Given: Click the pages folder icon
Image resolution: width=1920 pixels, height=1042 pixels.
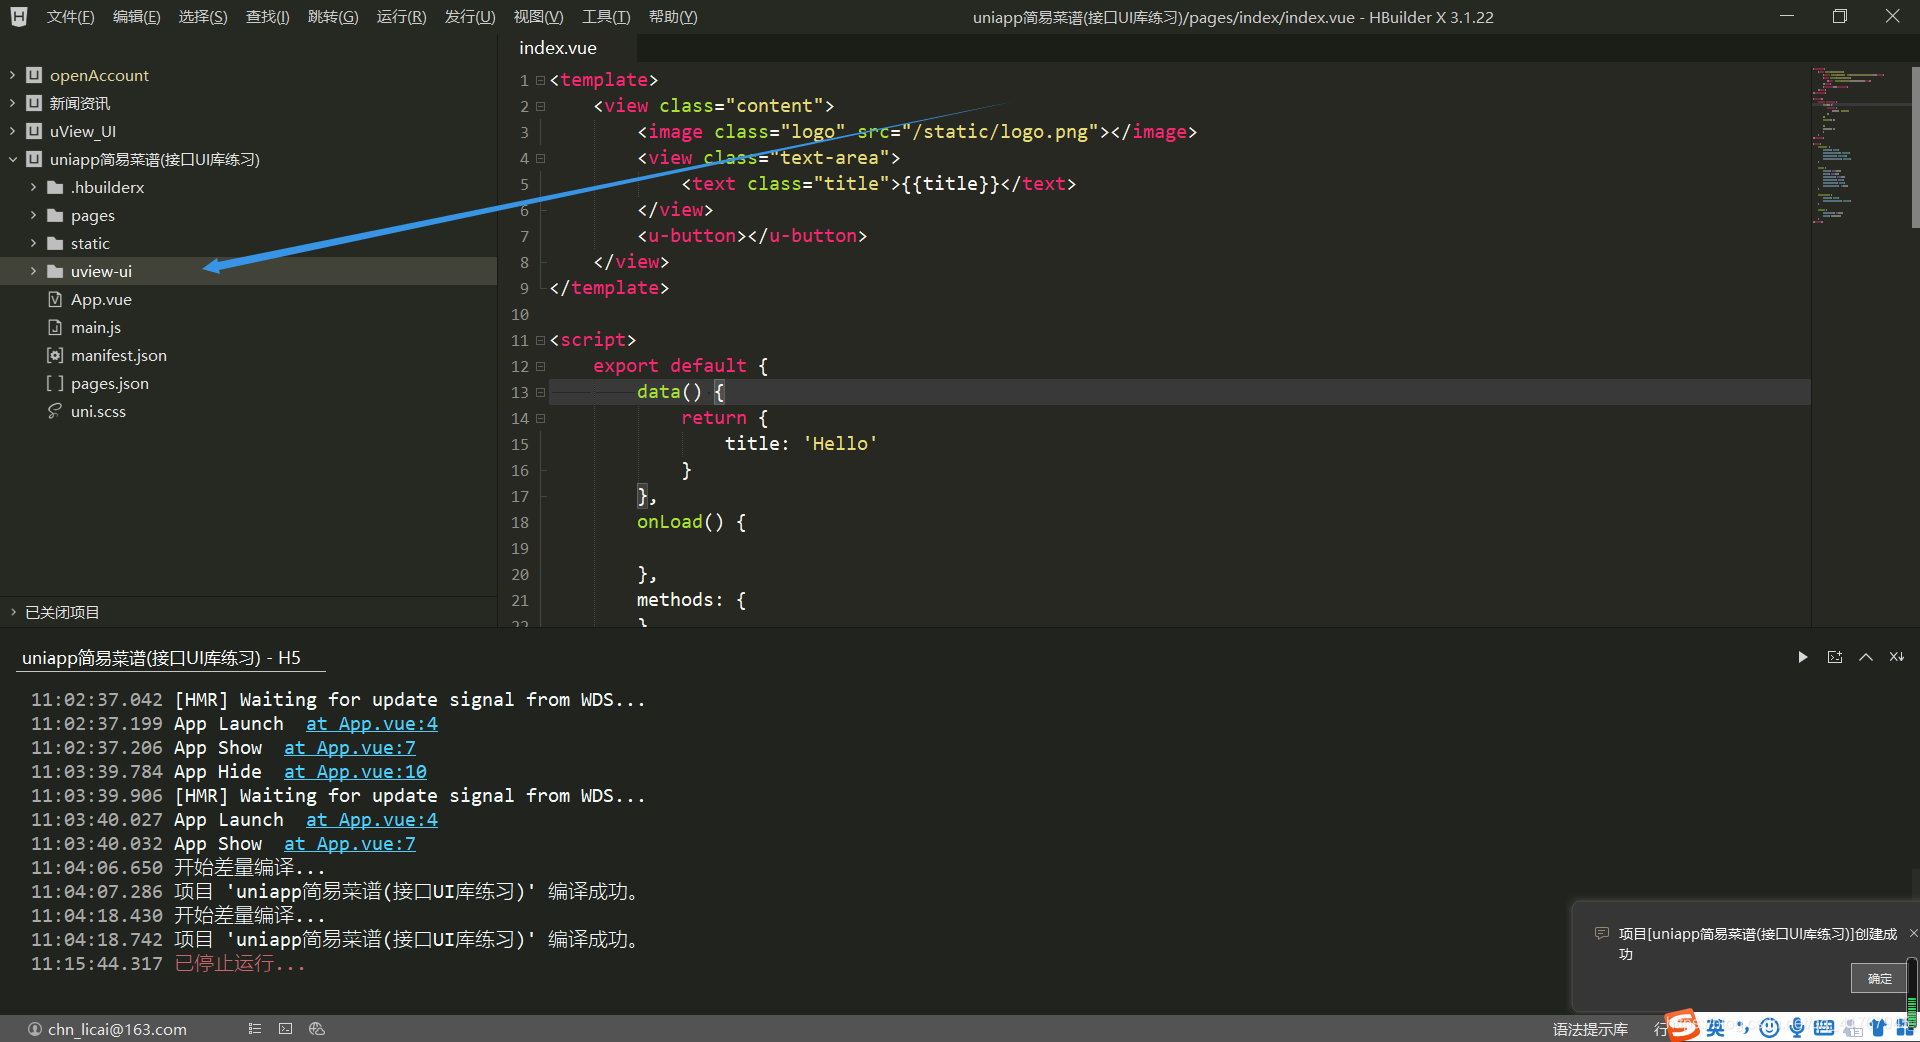Looking at the screenshot, I should 55,215.
